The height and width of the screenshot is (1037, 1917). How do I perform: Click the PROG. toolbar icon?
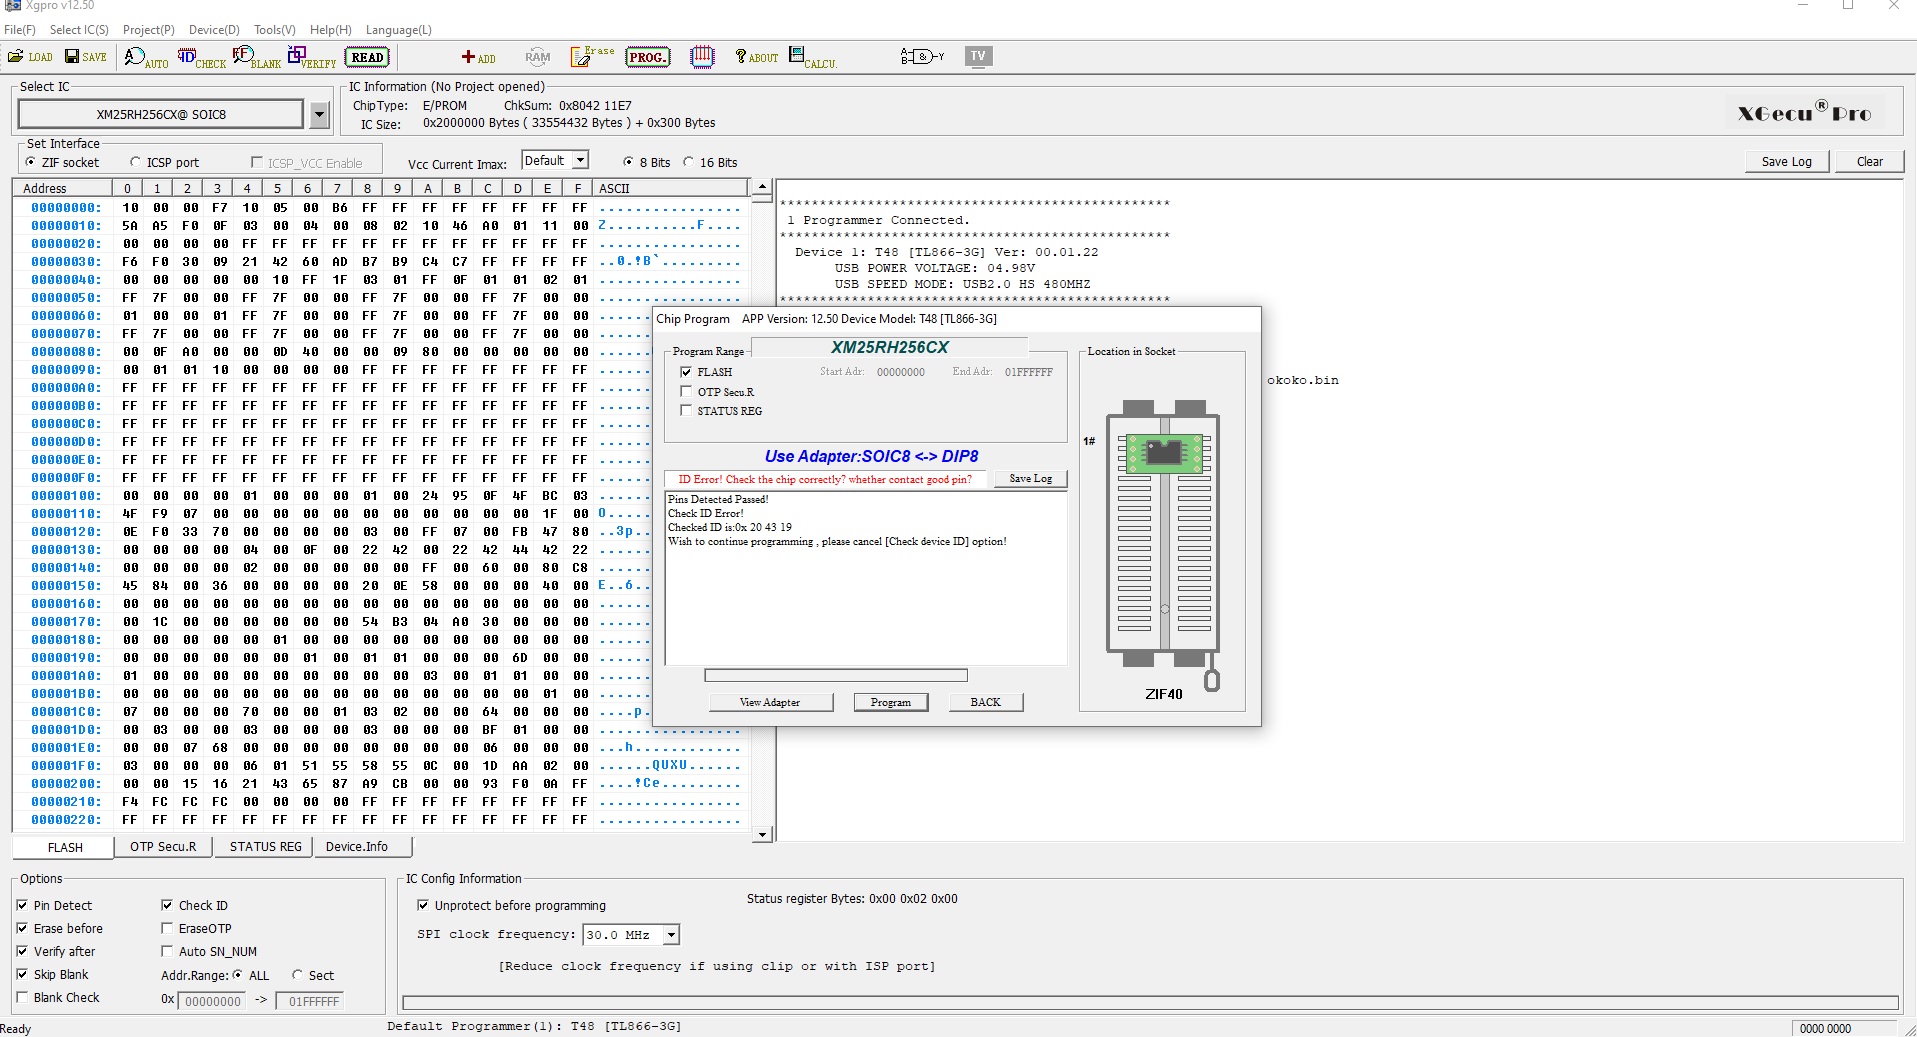point(647,57)
